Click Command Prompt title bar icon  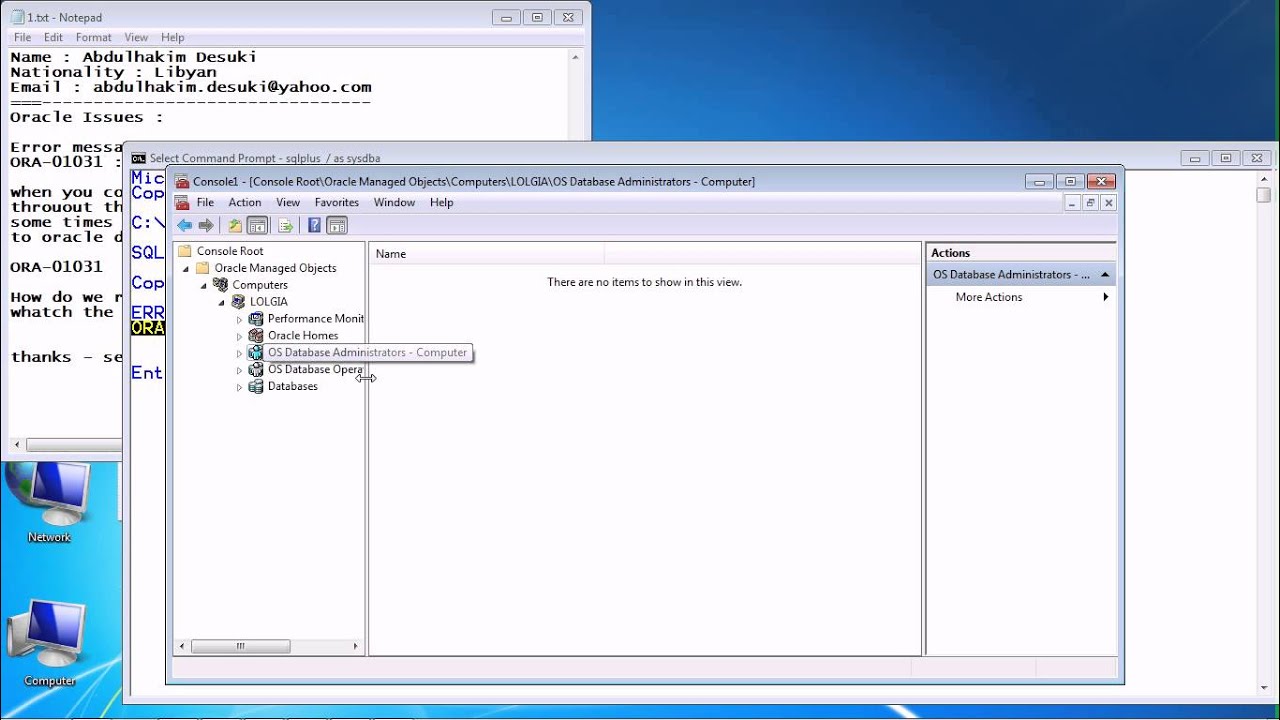[139, 158]
